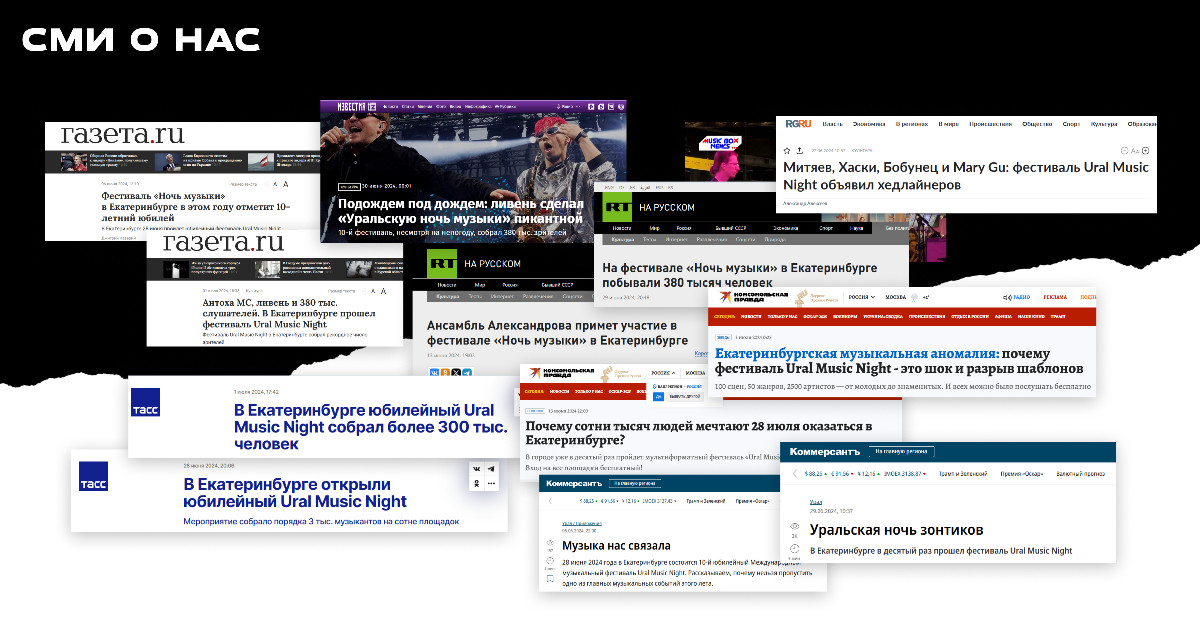
Task: Click the Коммерсантъ logo above Музыка нас связала
Action: click(x=574, y=484)
